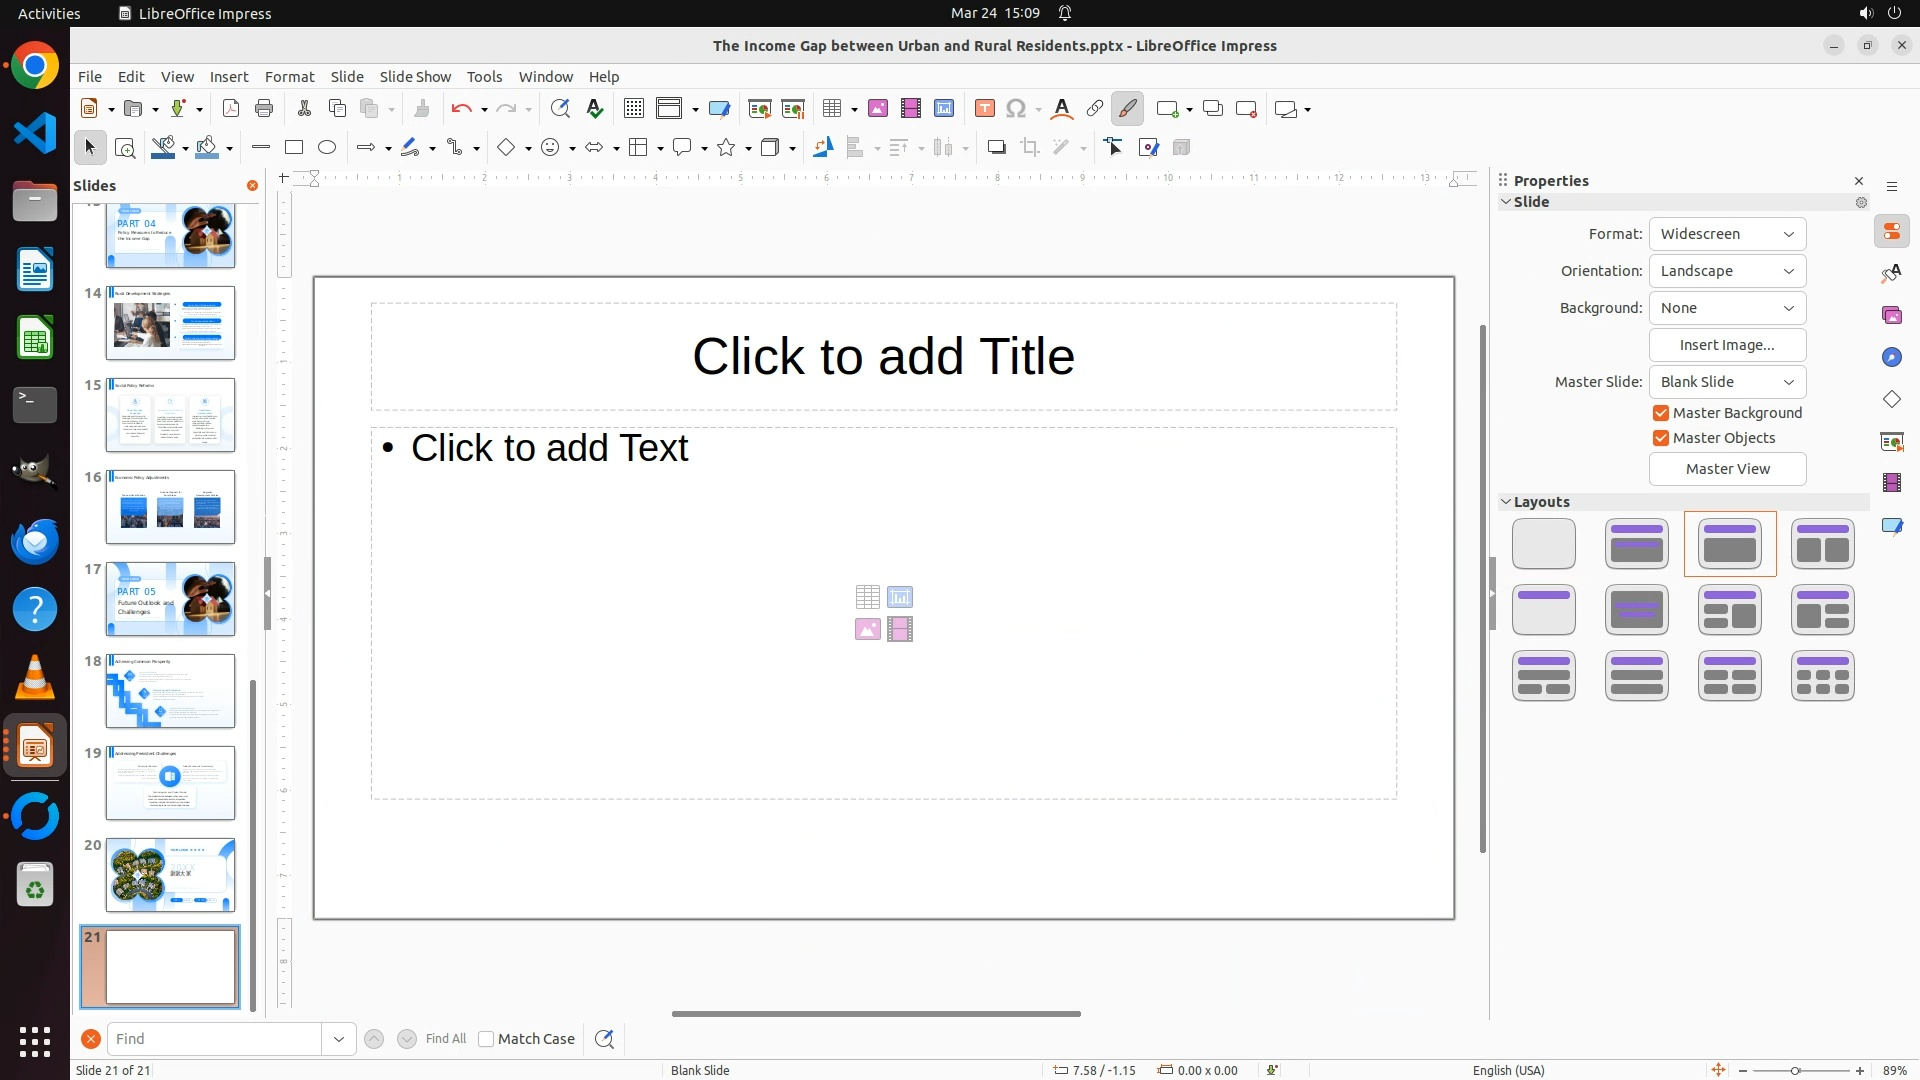Click the Print icon in toolbar
Image resolution: width=1920 pixels, height=1080 pixels.
(264, 109)
